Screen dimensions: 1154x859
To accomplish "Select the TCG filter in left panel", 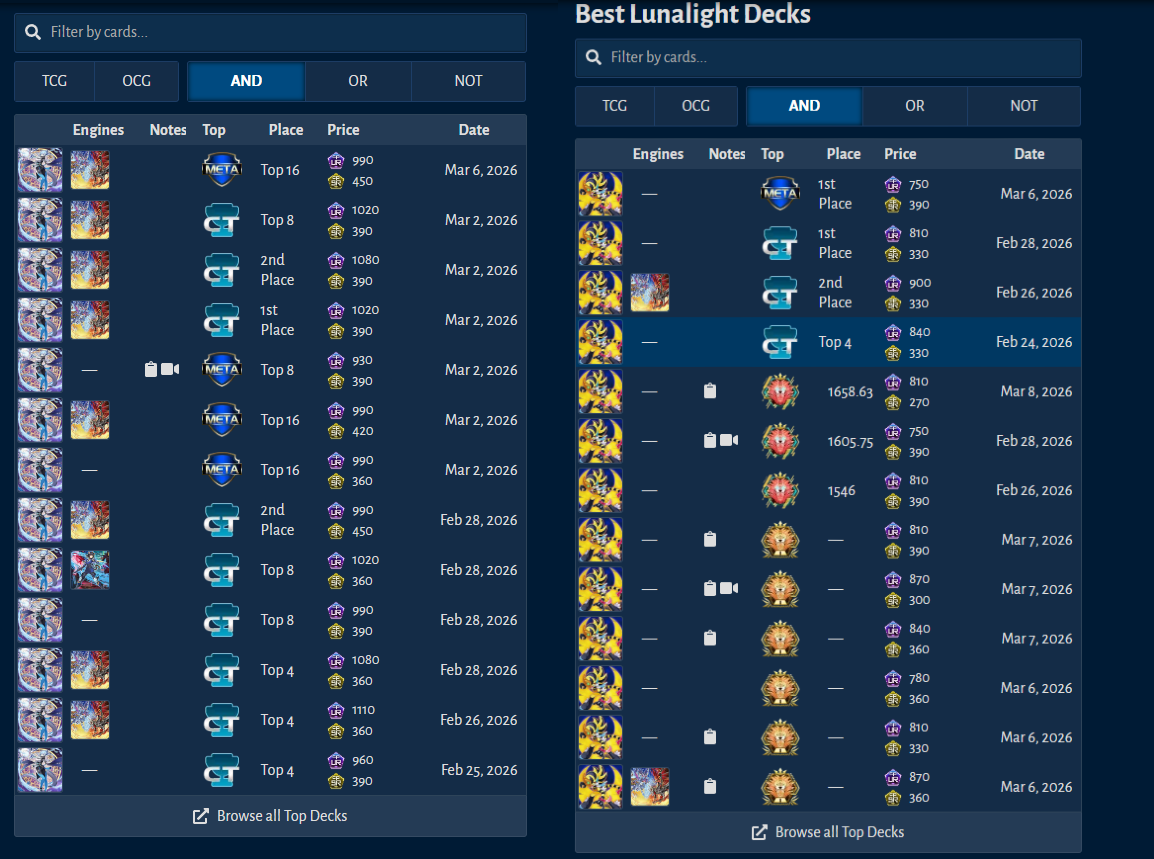I will coord(54,81).
